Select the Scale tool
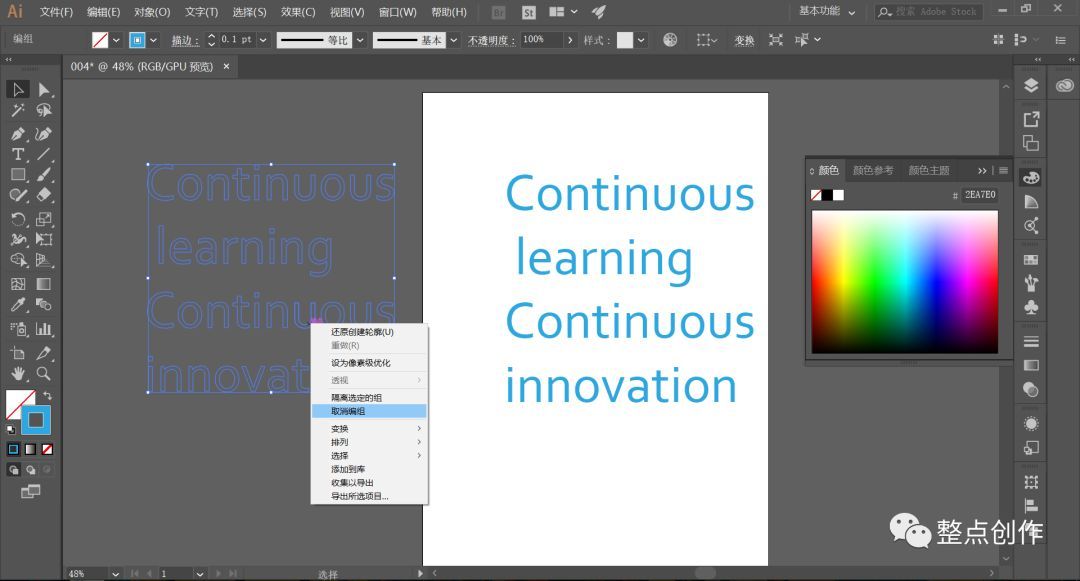Screen dimensions: 1080x581 click(x=43, y=219)
